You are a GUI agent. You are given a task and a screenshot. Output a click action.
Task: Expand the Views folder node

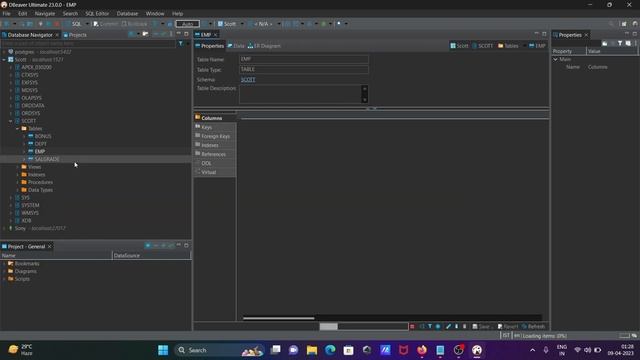point(18,167)
